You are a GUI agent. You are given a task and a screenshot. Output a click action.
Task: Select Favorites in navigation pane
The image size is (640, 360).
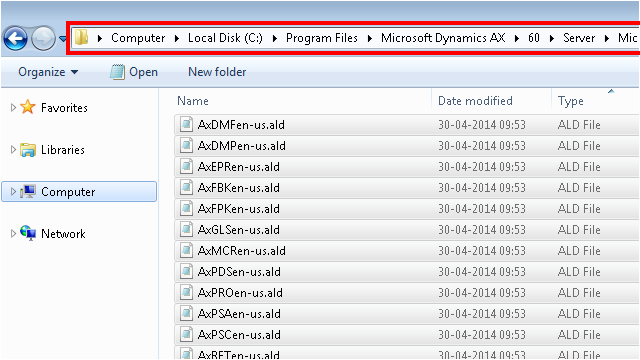[64, 108]
